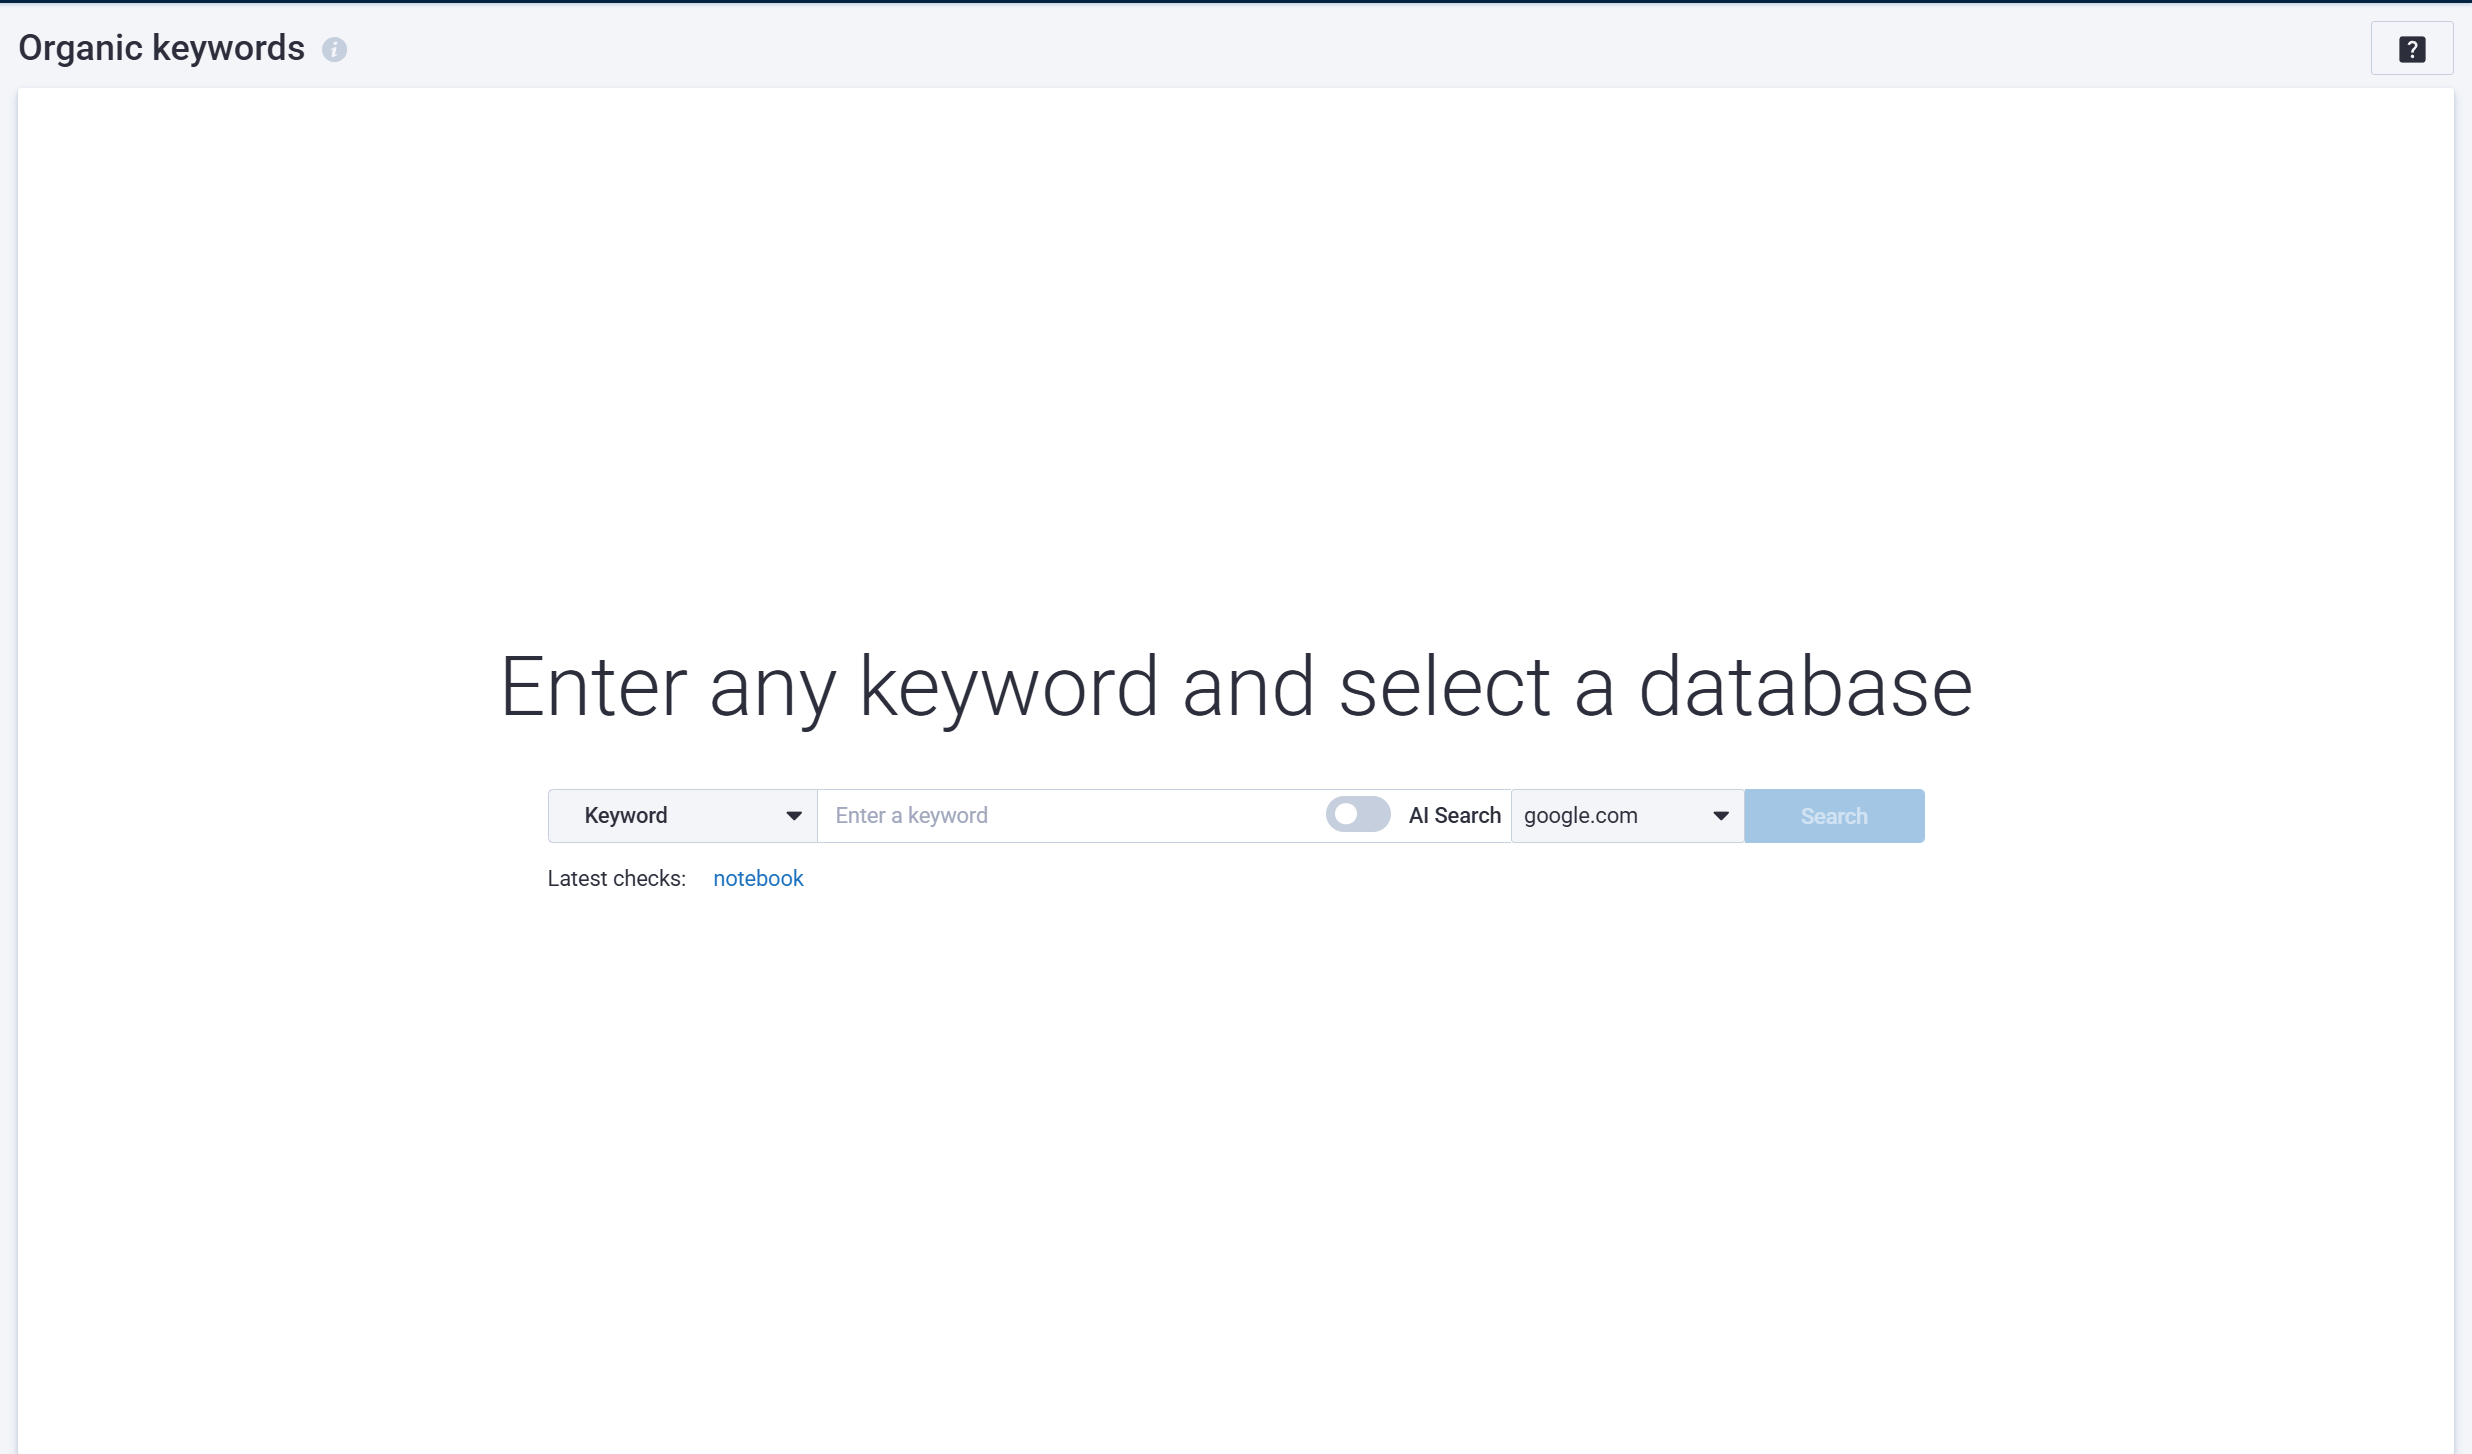The width and height of the screenshot is (2472, 1454).
Task: Open the Keyword search type dropdown
Action: pyautogui.click(x=683, y=816)
